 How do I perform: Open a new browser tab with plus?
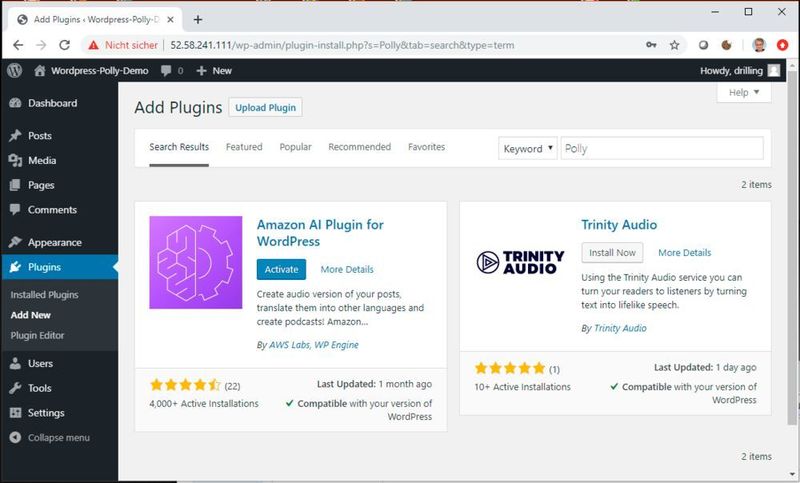pyautogui.click(x=198, y=19)
